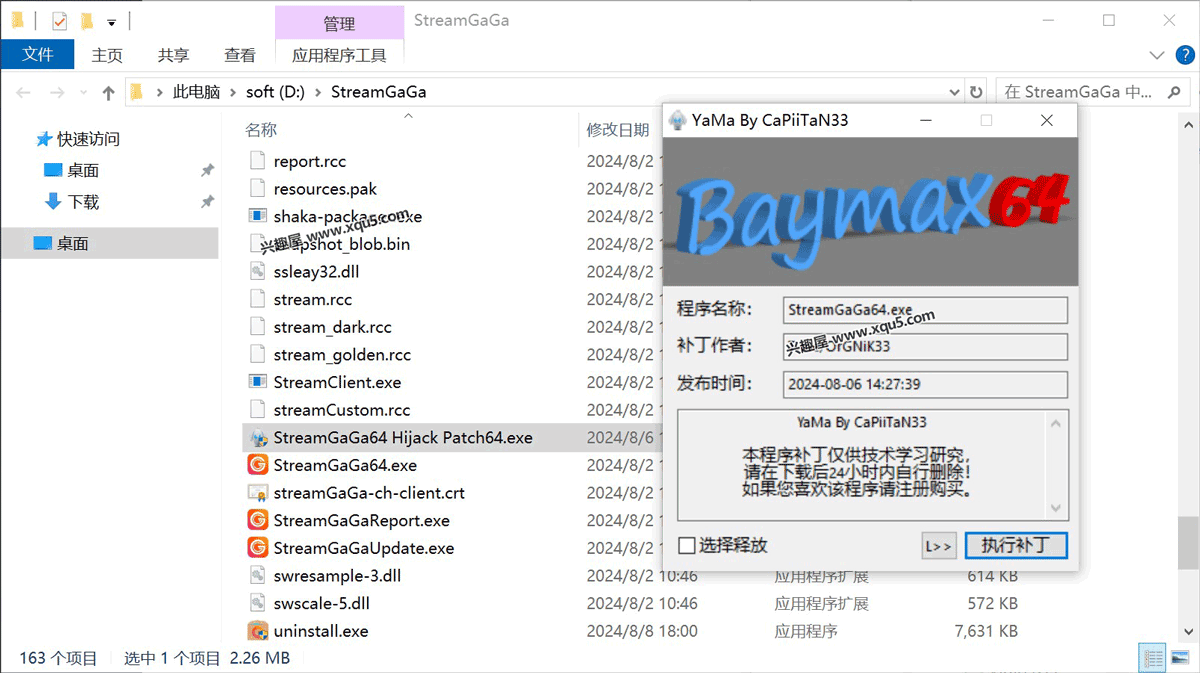Click the StreamGaGa64.exe orange icon
Screen dimensions: 1200x673
point(258,465)
